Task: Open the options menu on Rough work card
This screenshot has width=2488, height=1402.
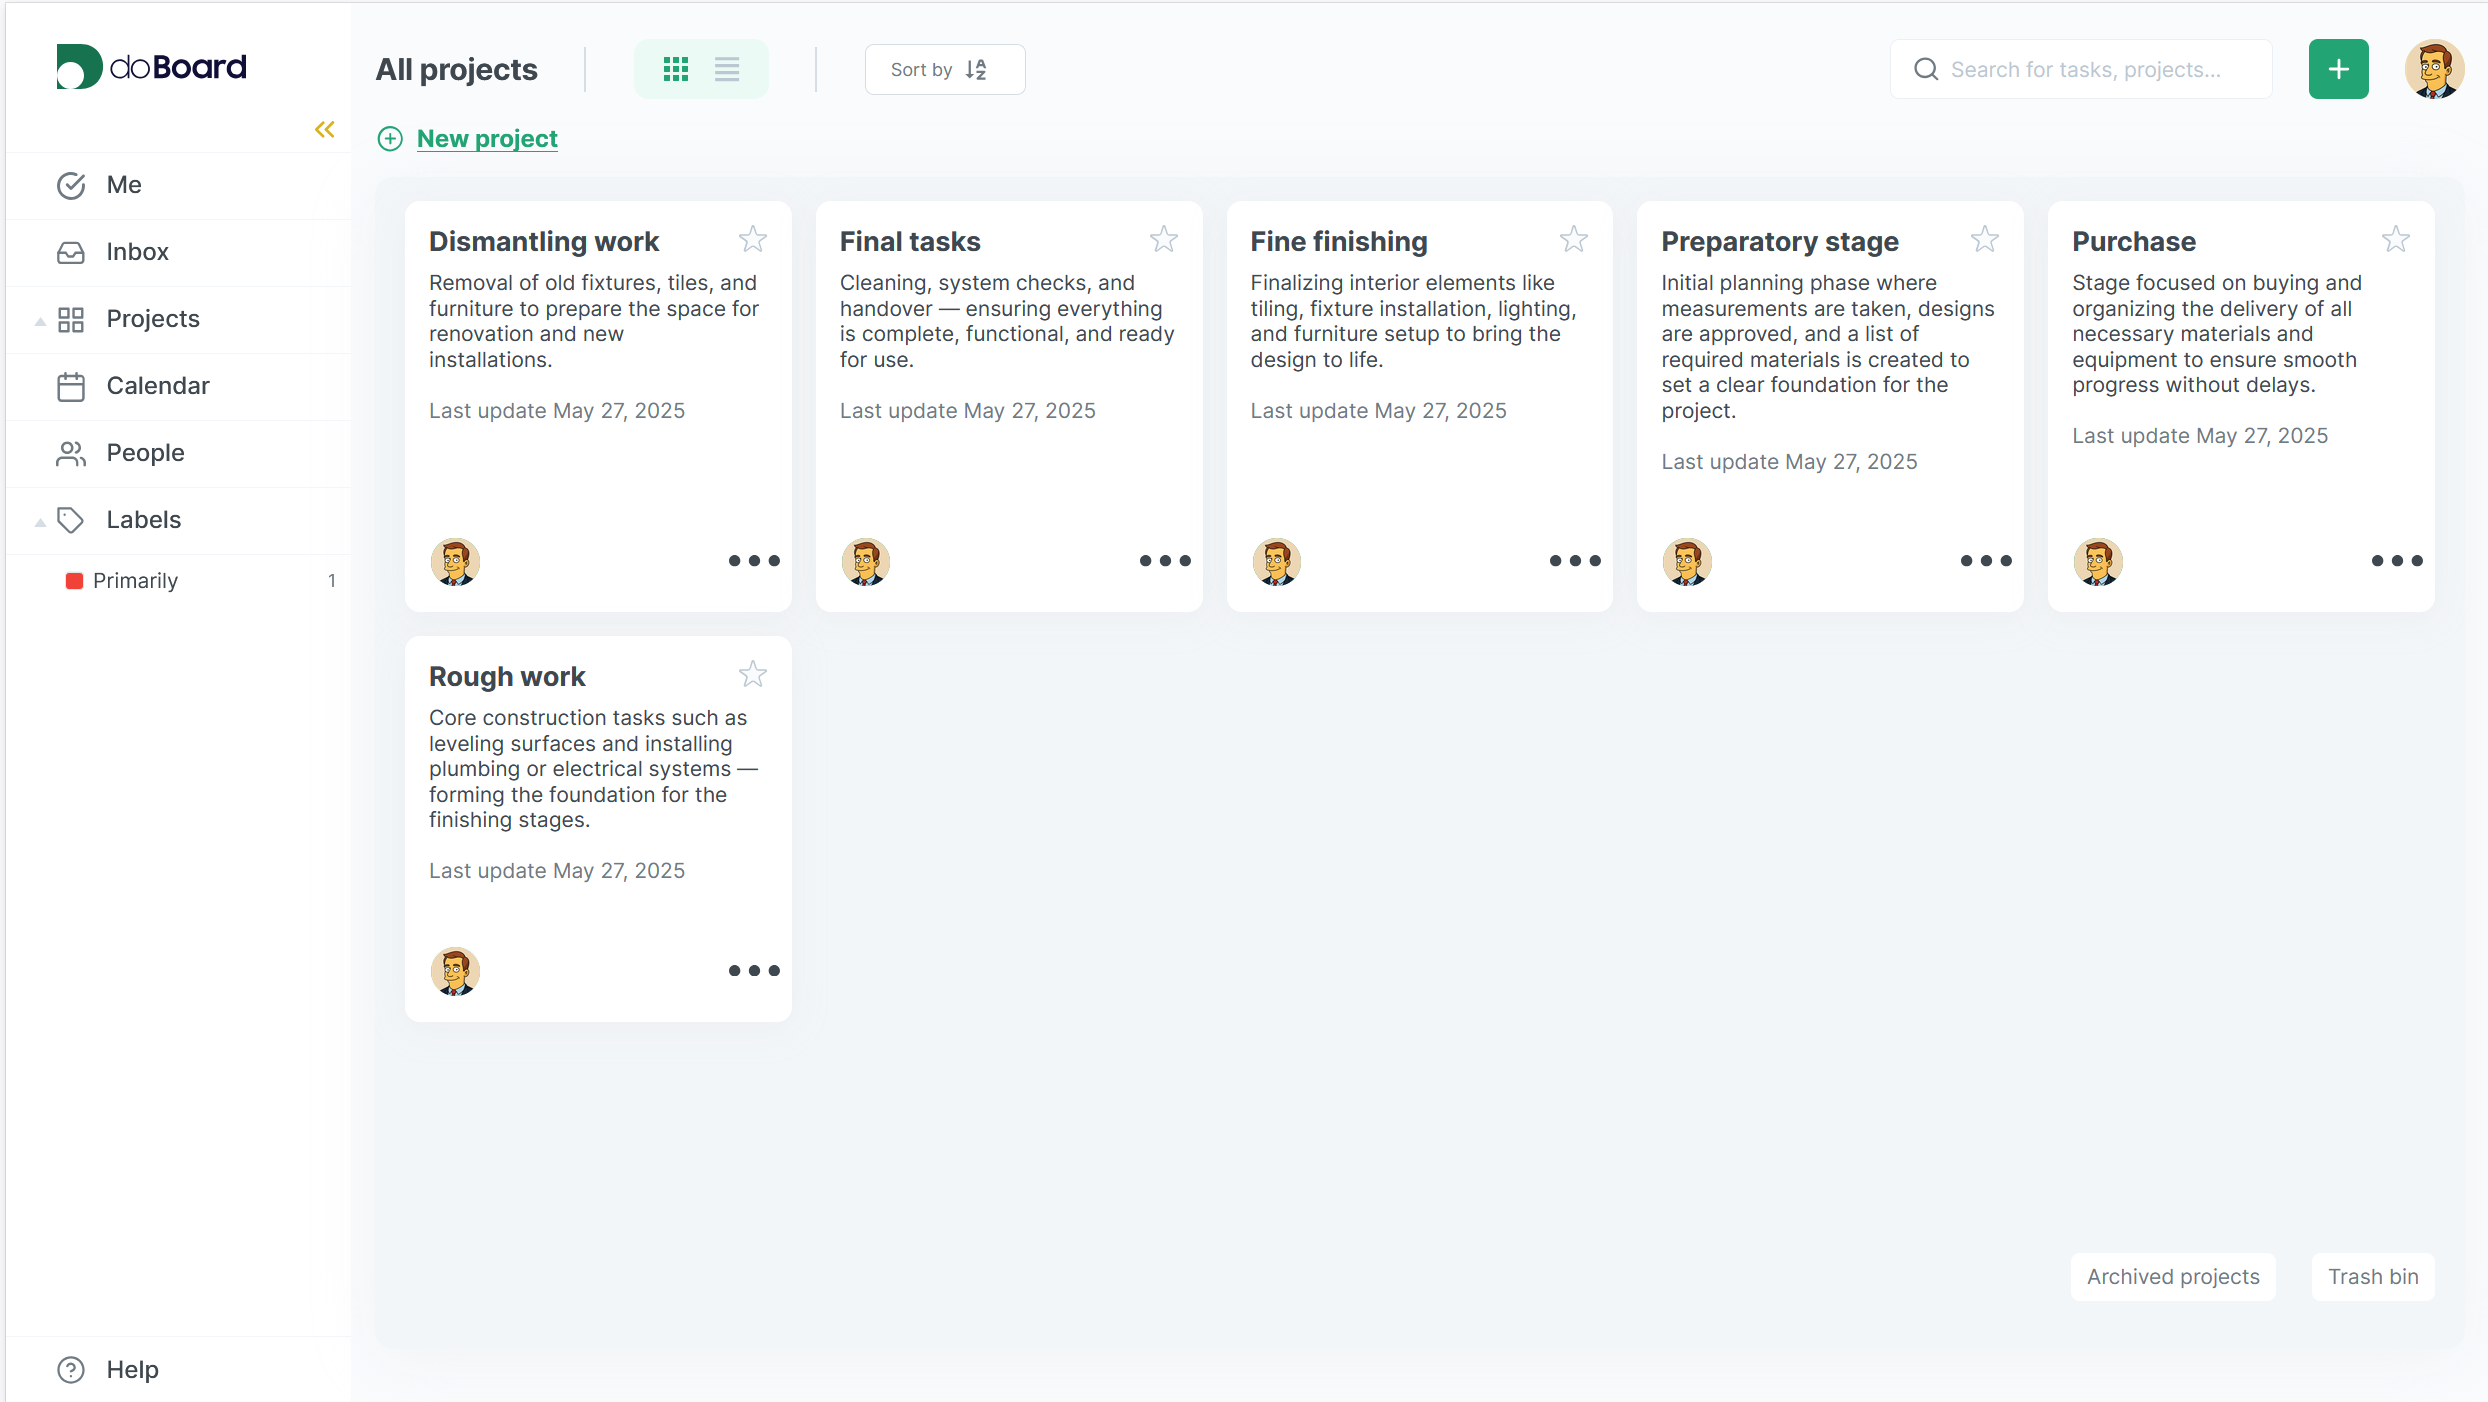Action: point(753,970)
